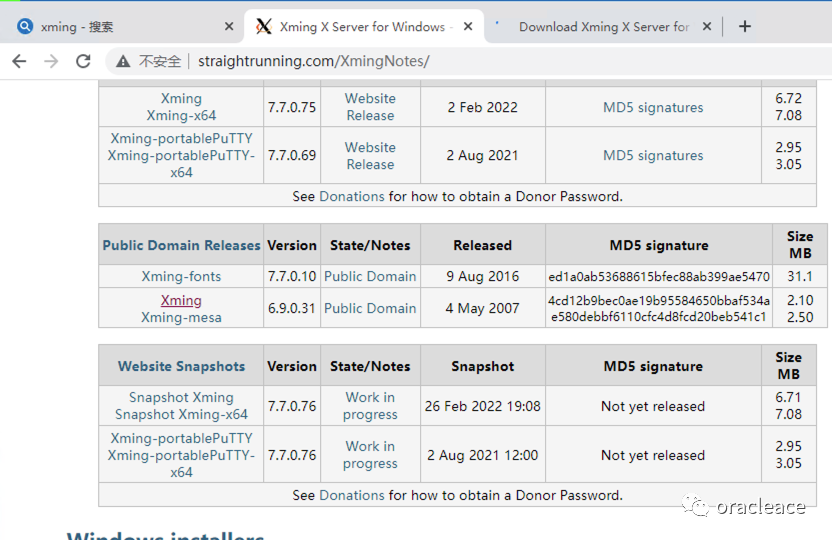Go back to the previous page

pyautogui.click(x=19, y=62)
